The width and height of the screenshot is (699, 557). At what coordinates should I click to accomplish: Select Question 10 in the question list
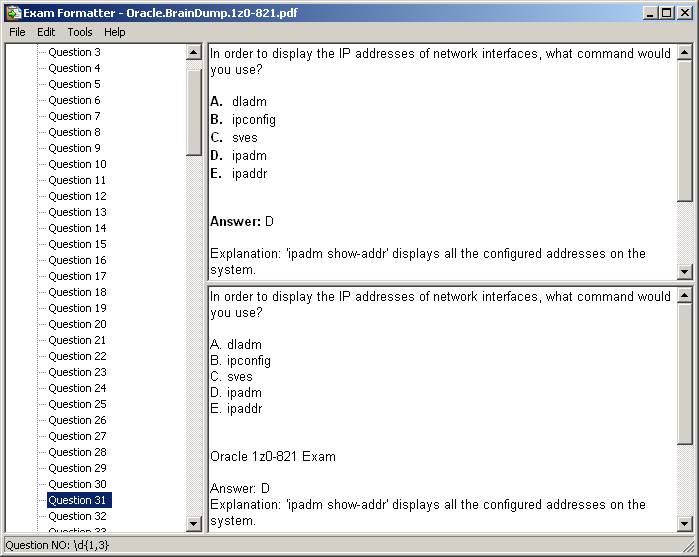click(77, 164)
